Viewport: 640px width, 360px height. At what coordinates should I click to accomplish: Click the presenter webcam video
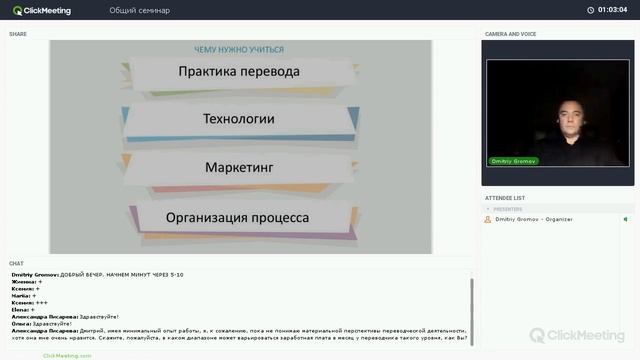click(x=558, y=113)
